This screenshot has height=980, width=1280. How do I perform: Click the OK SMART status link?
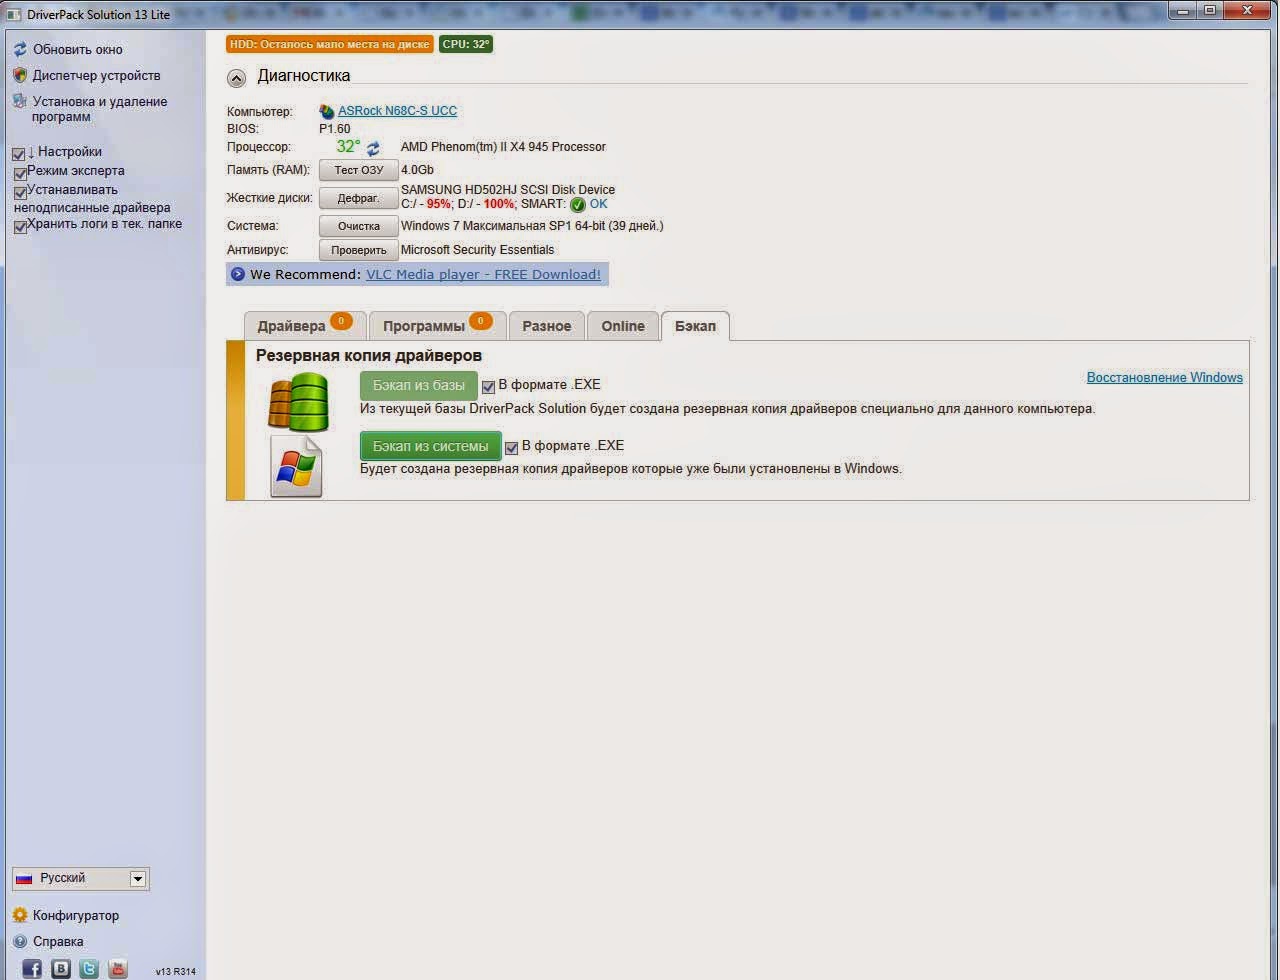(598, 204)
